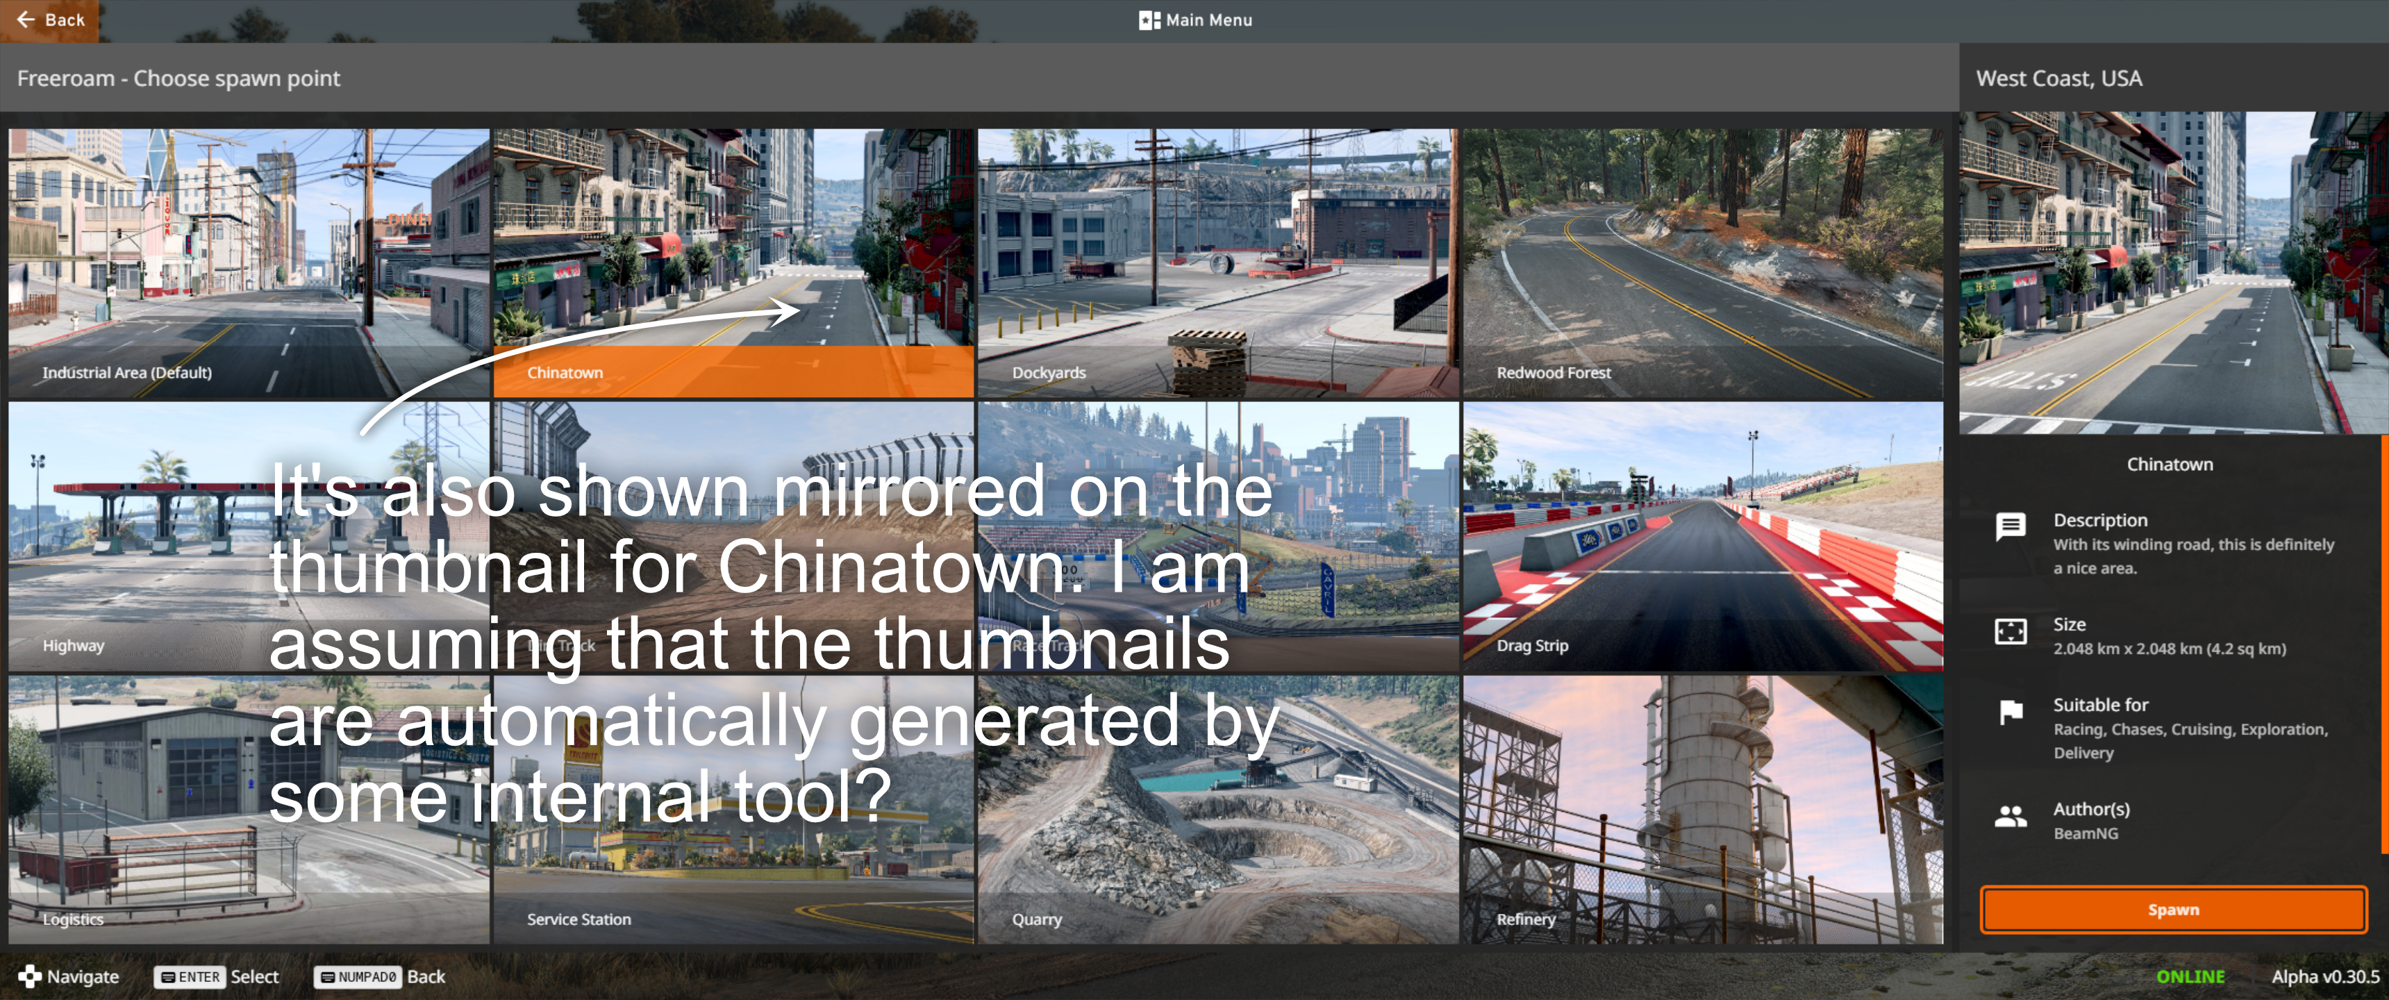Click the NUMPAD0 key hint icon
Image resolution: width=2389 pixels, height=1000 pixels.
pyautogui.click(x=358, y=977)
